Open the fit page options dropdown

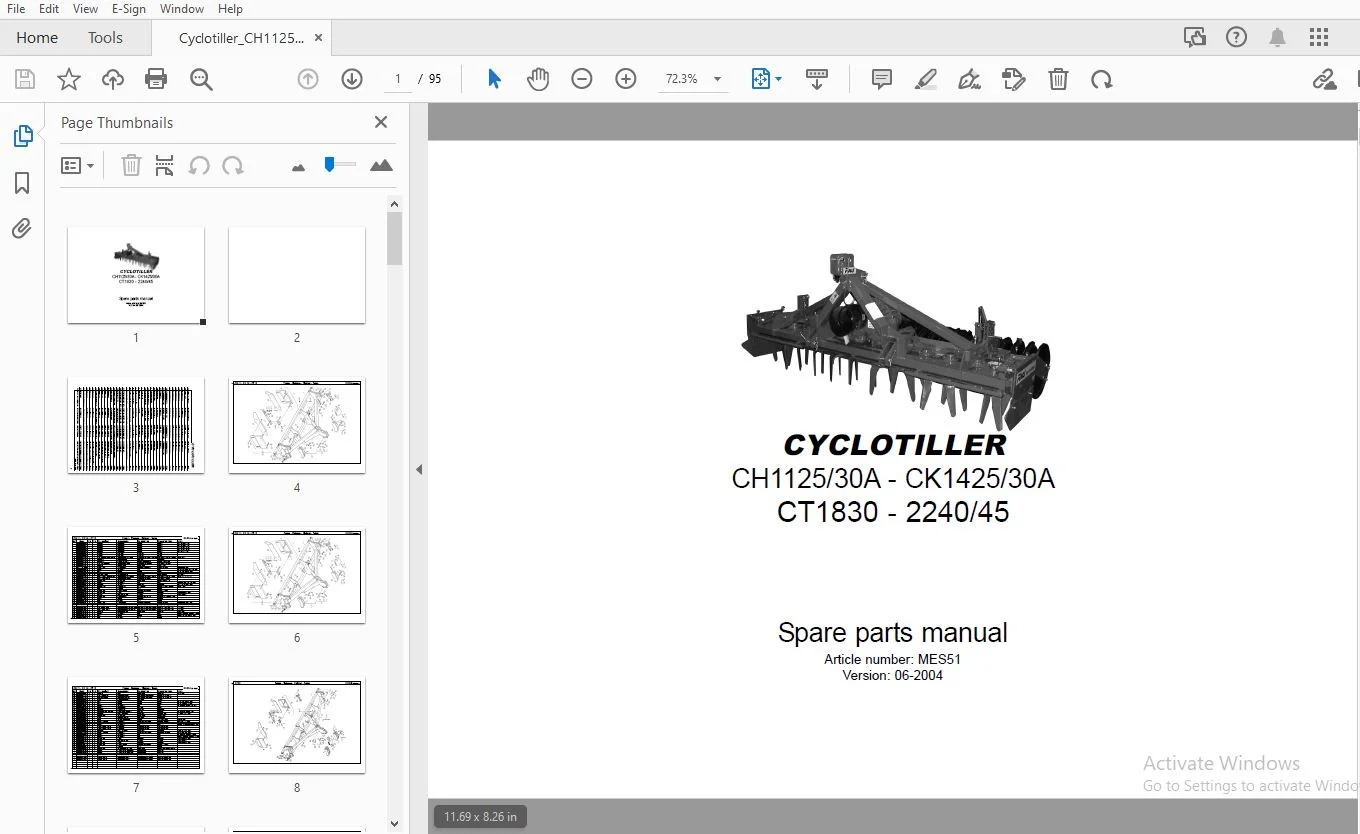click(x=767, y=79)
